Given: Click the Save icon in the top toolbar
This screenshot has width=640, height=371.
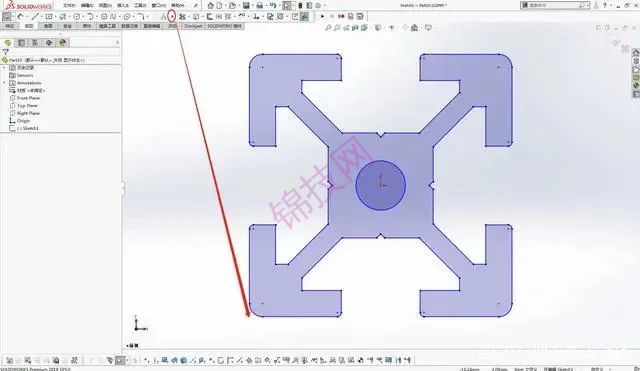Looking at the screenshot, I should coord(246,5).
